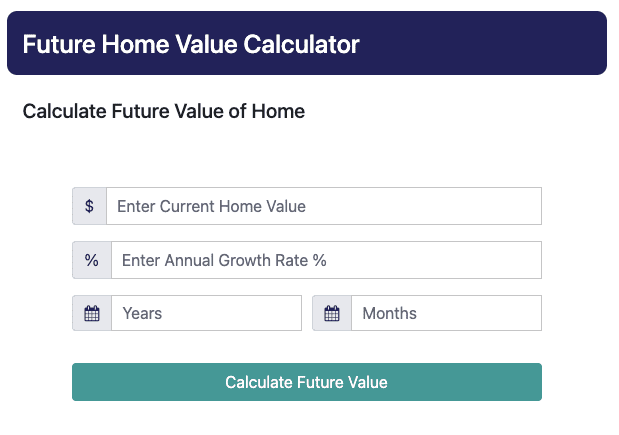Click the calendar icon beside Months

pyautogui.click(x=332, y=313)
